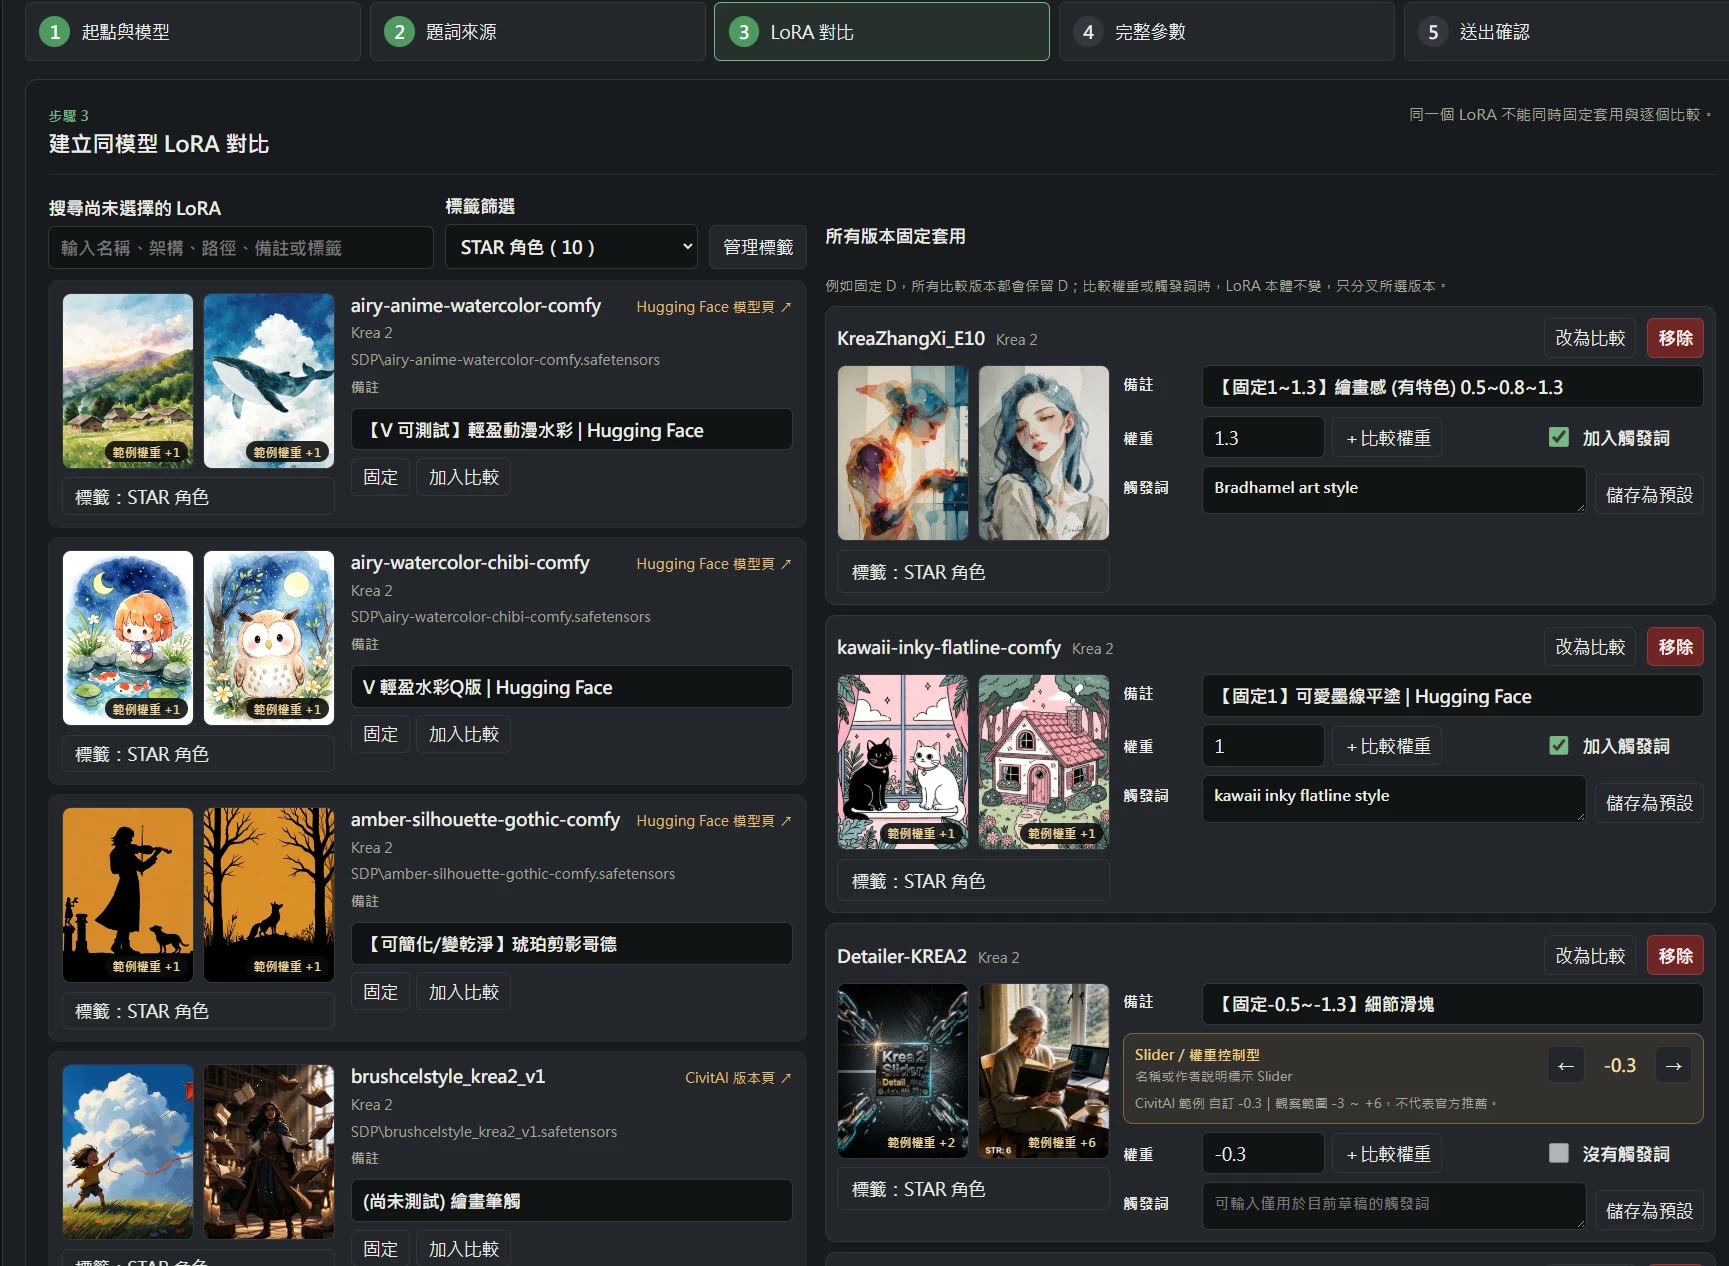1729x1266 pixels.
Task: Go to step 1 起點與模型 tab
Action: (x=193, y=32)
